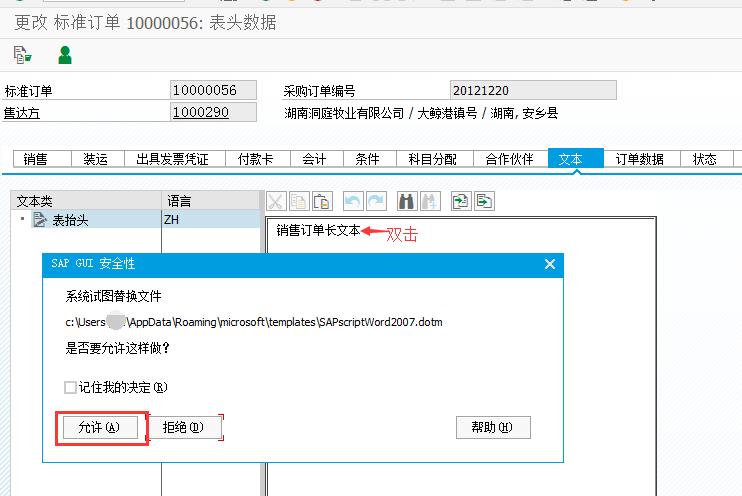Click the Cut scissors icon

point(275,201)
